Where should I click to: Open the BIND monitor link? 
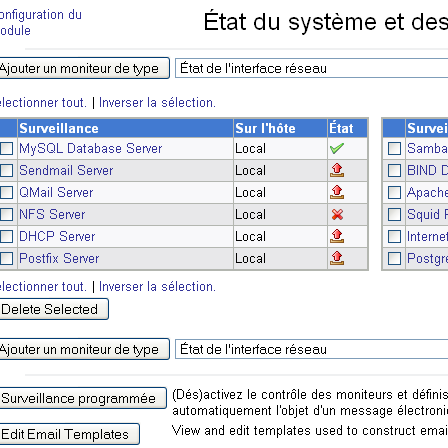427,170
